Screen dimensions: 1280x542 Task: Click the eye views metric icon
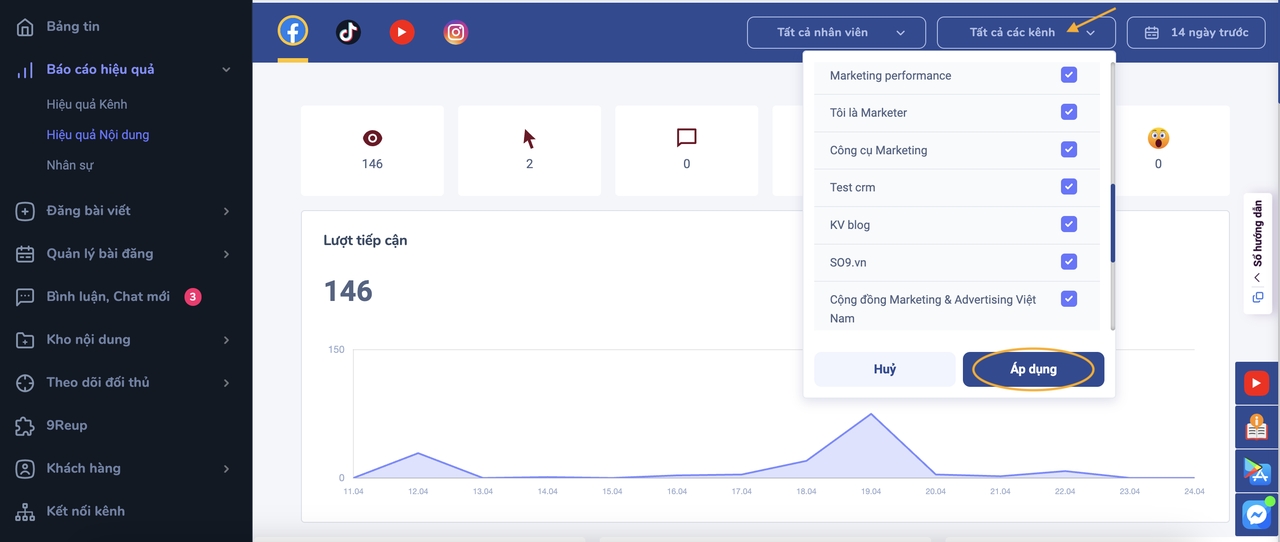[x=372, y=138]
